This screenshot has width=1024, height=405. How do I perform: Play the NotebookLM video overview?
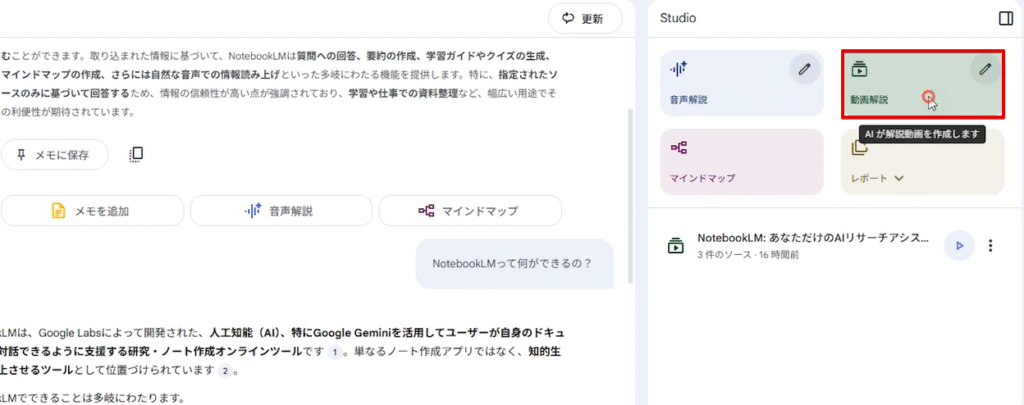point(959,245)
